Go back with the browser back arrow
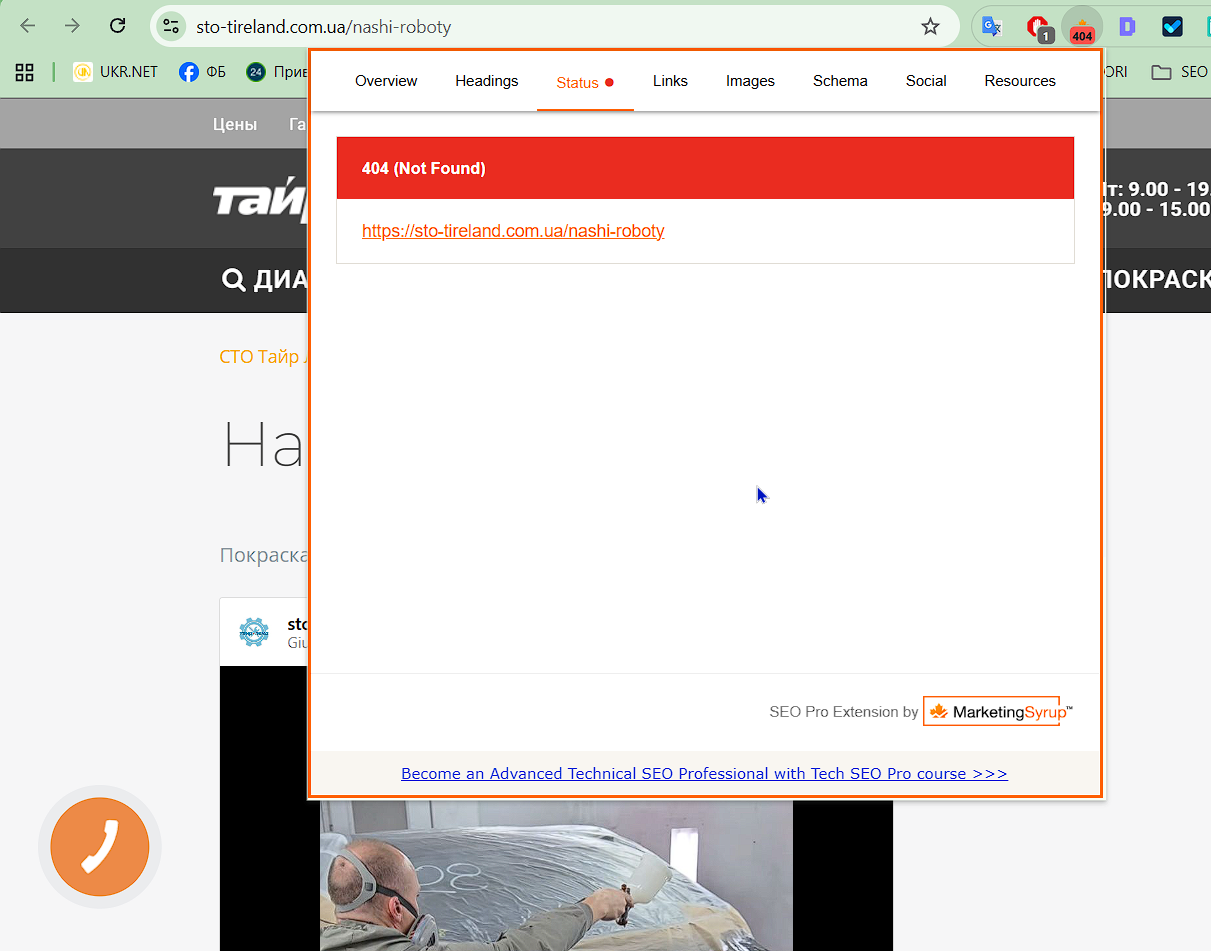The height and width of the screenshot is (951, 1211). click(28, 26)
